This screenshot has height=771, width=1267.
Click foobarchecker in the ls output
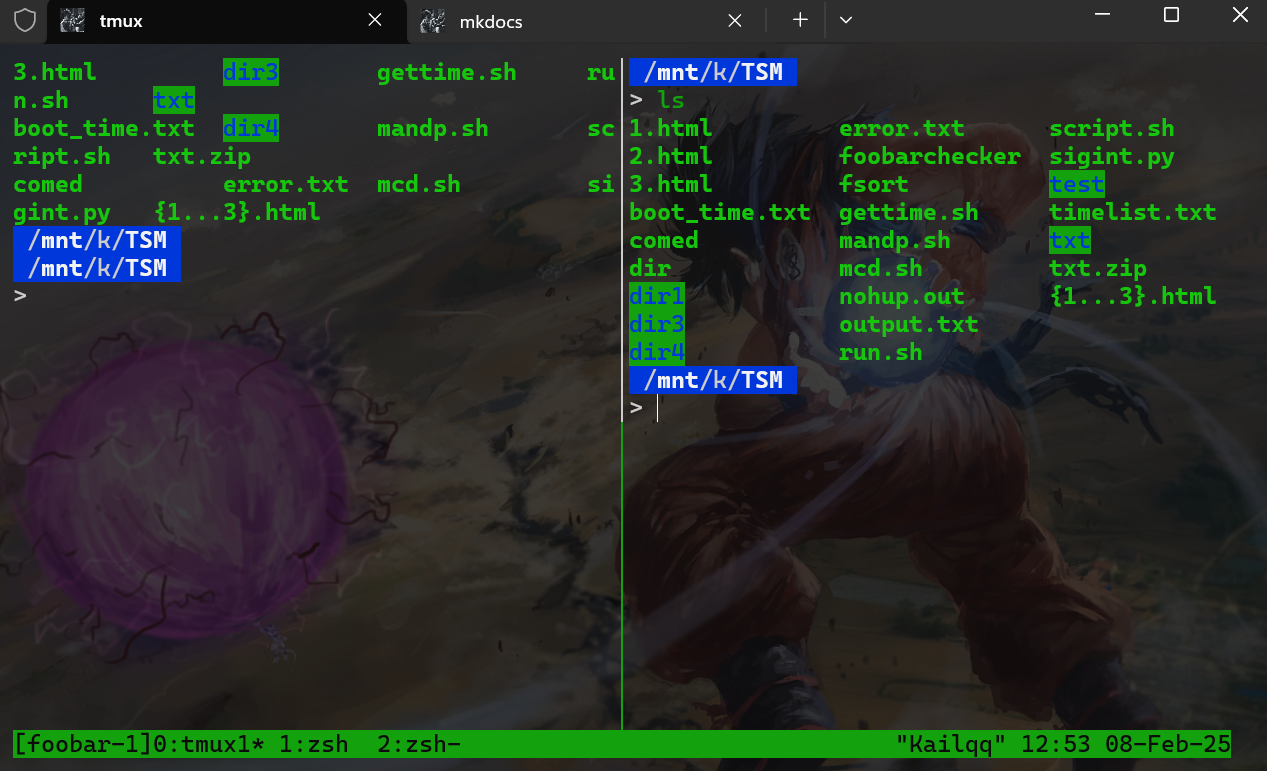click(x=929, y=156)
